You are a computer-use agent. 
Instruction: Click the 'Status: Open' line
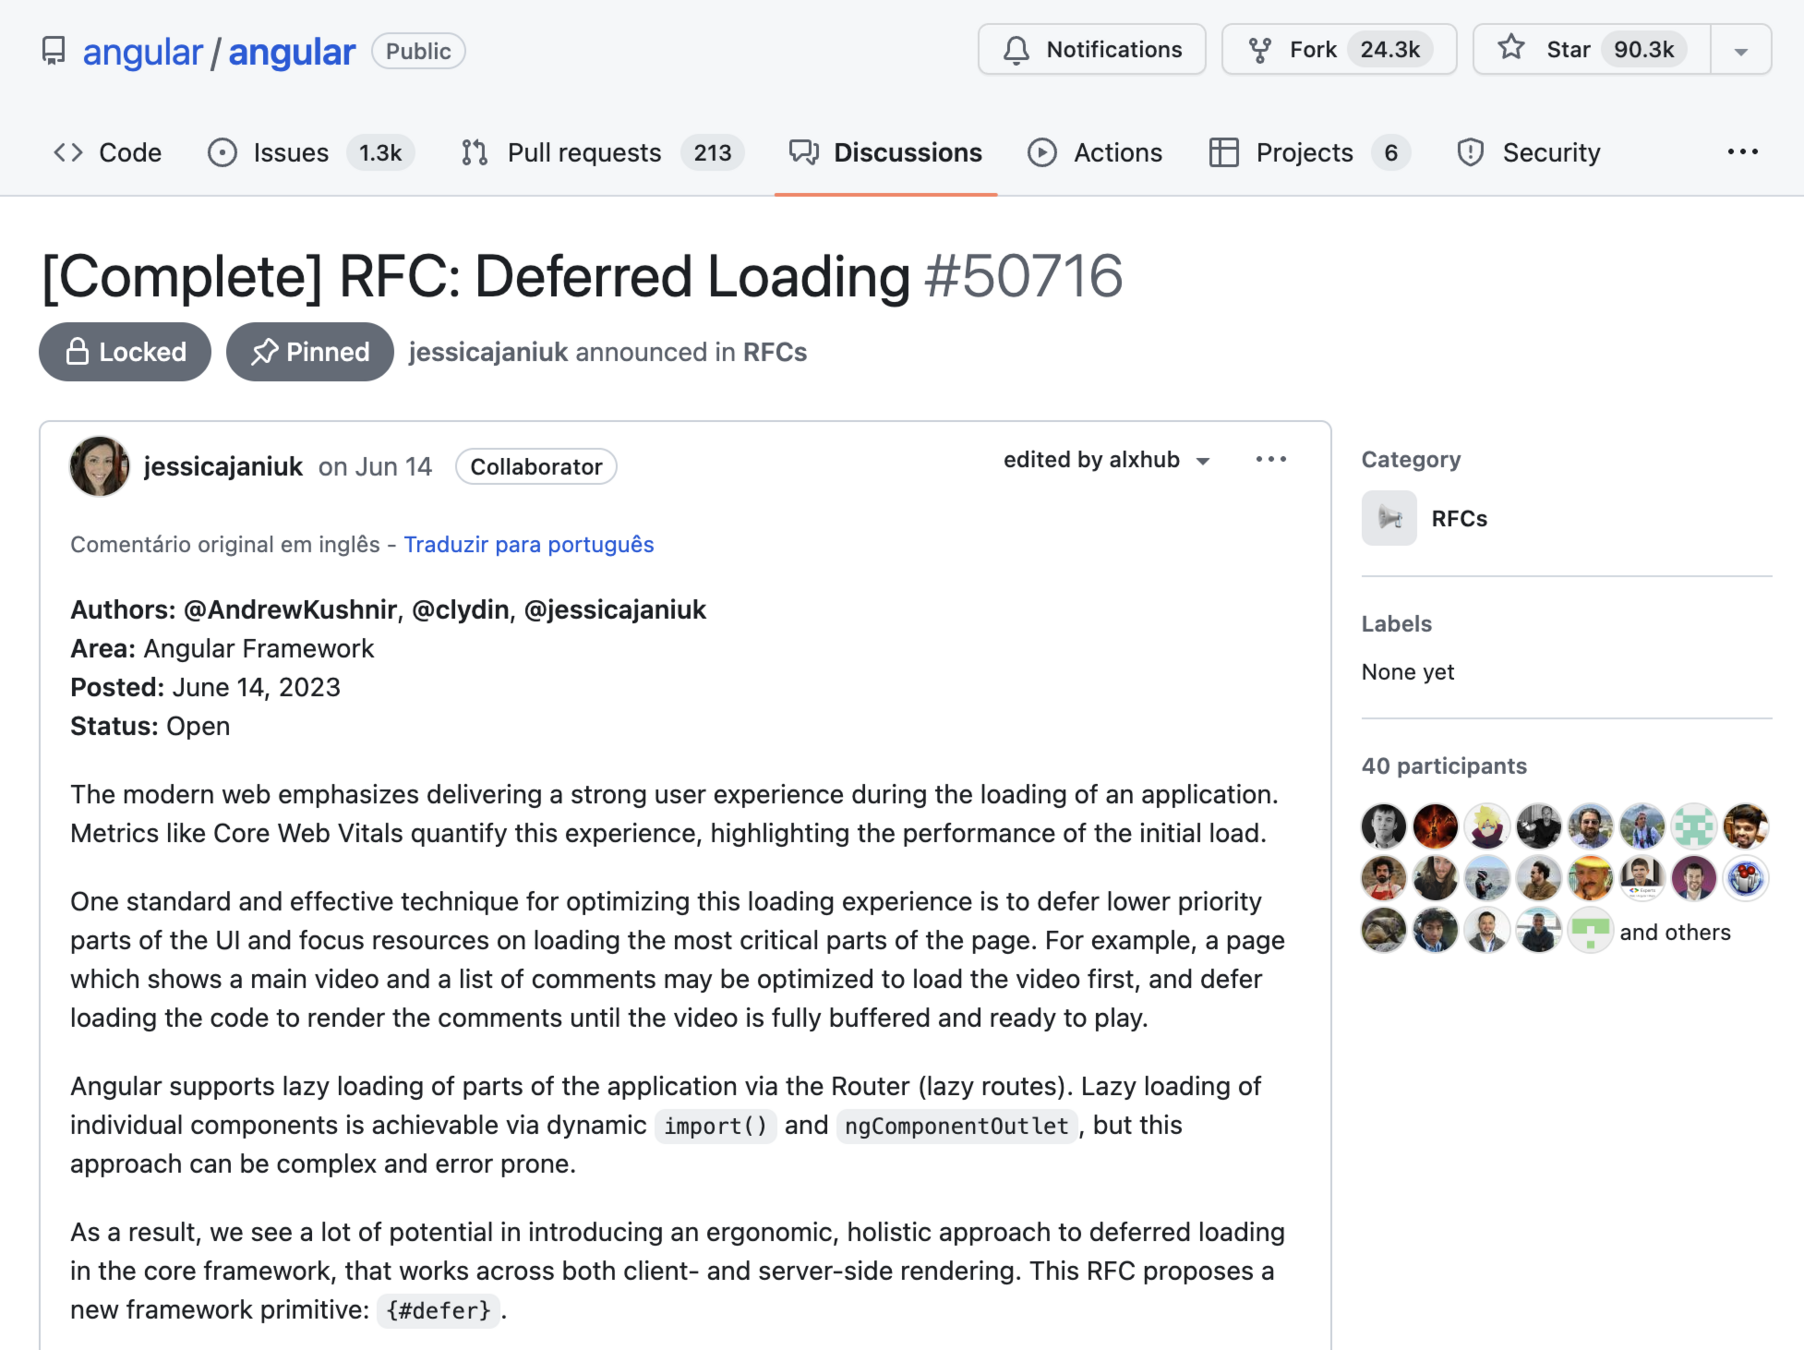[150, 726]
